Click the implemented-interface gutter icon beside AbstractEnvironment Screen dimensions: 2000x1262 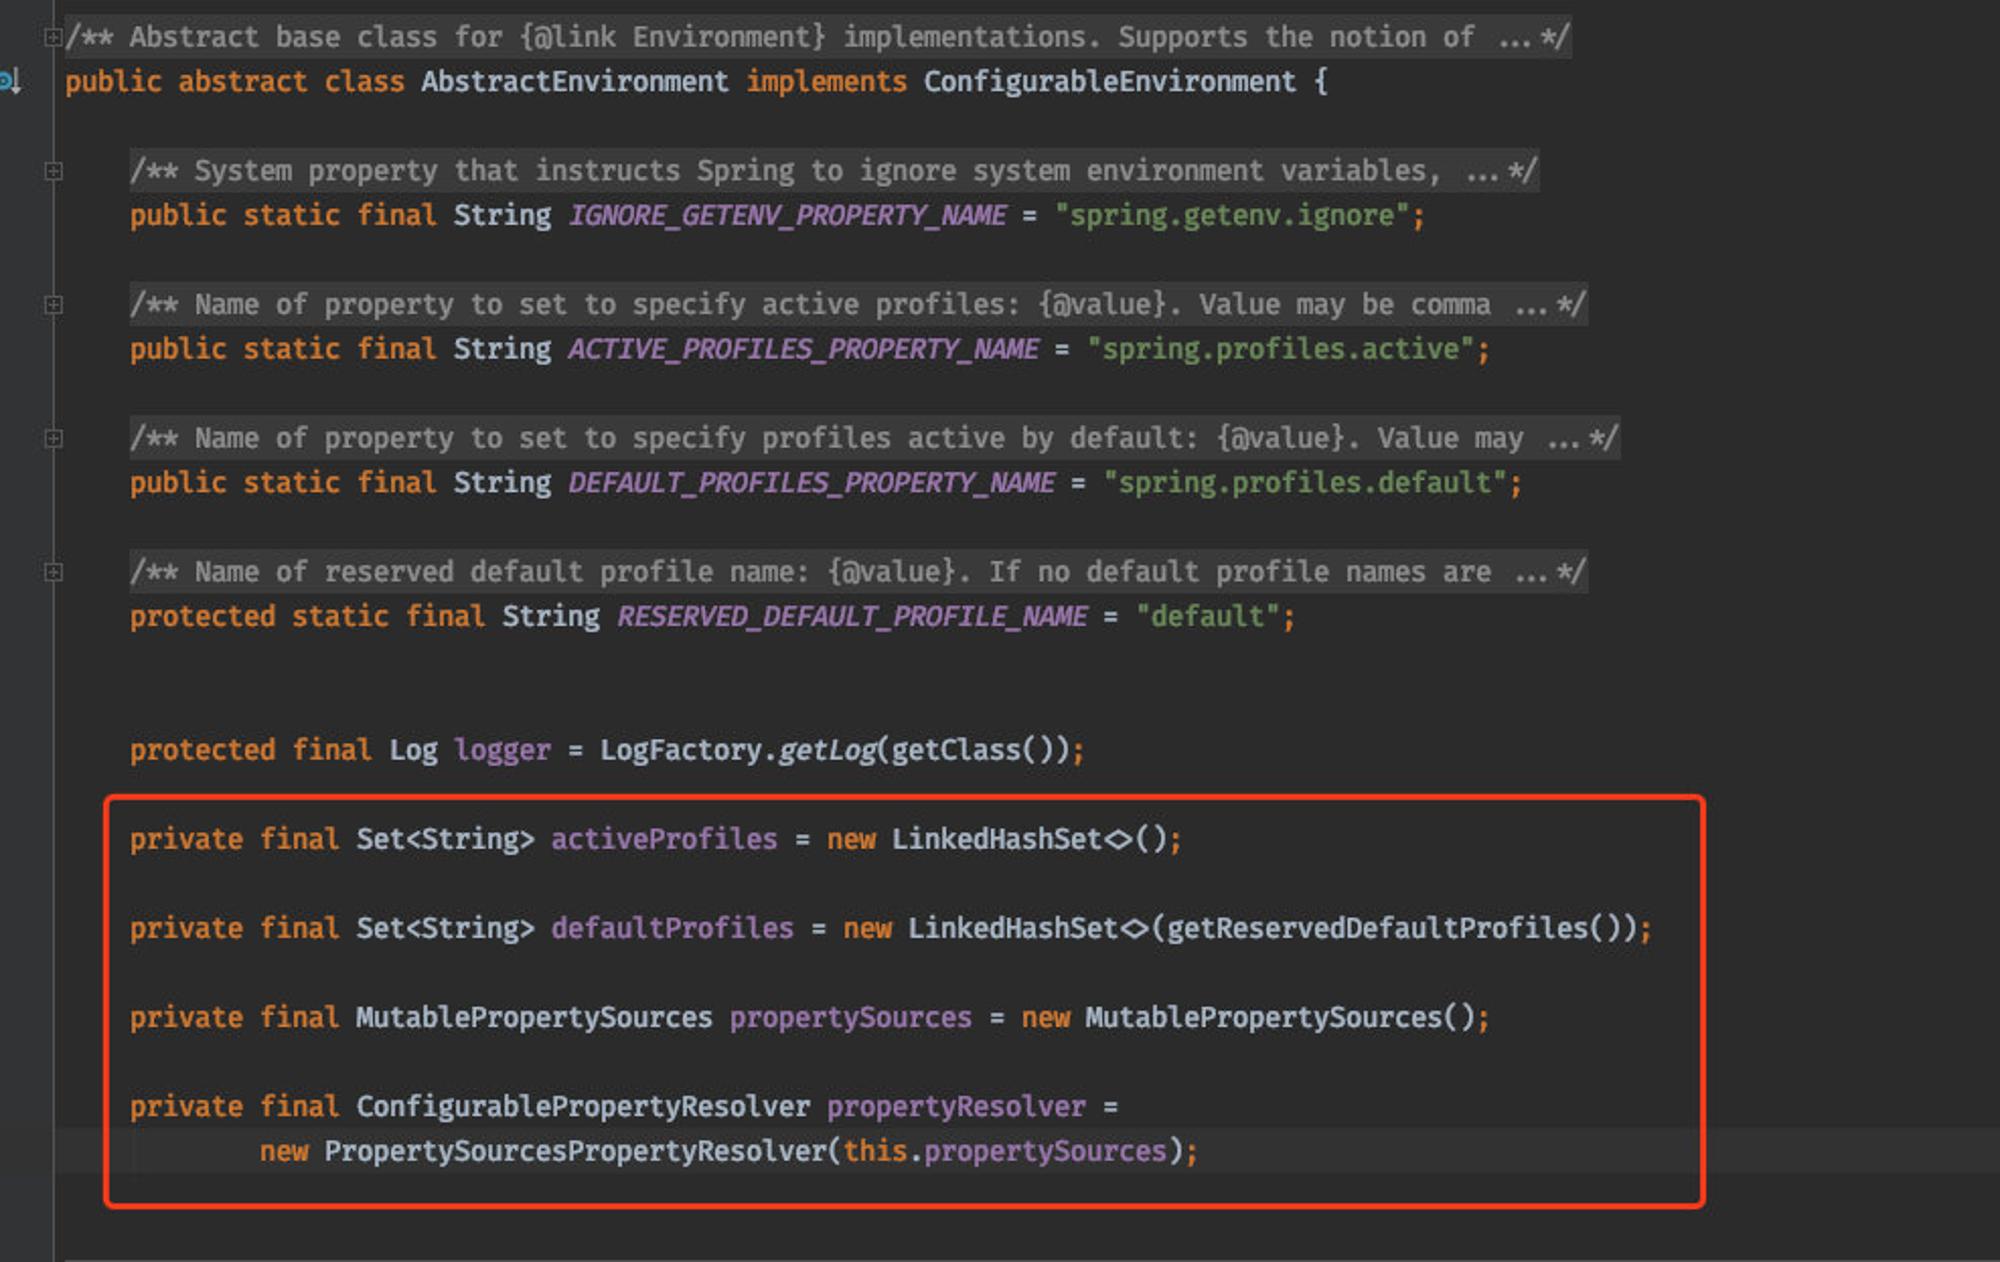(x=10, y=82)
